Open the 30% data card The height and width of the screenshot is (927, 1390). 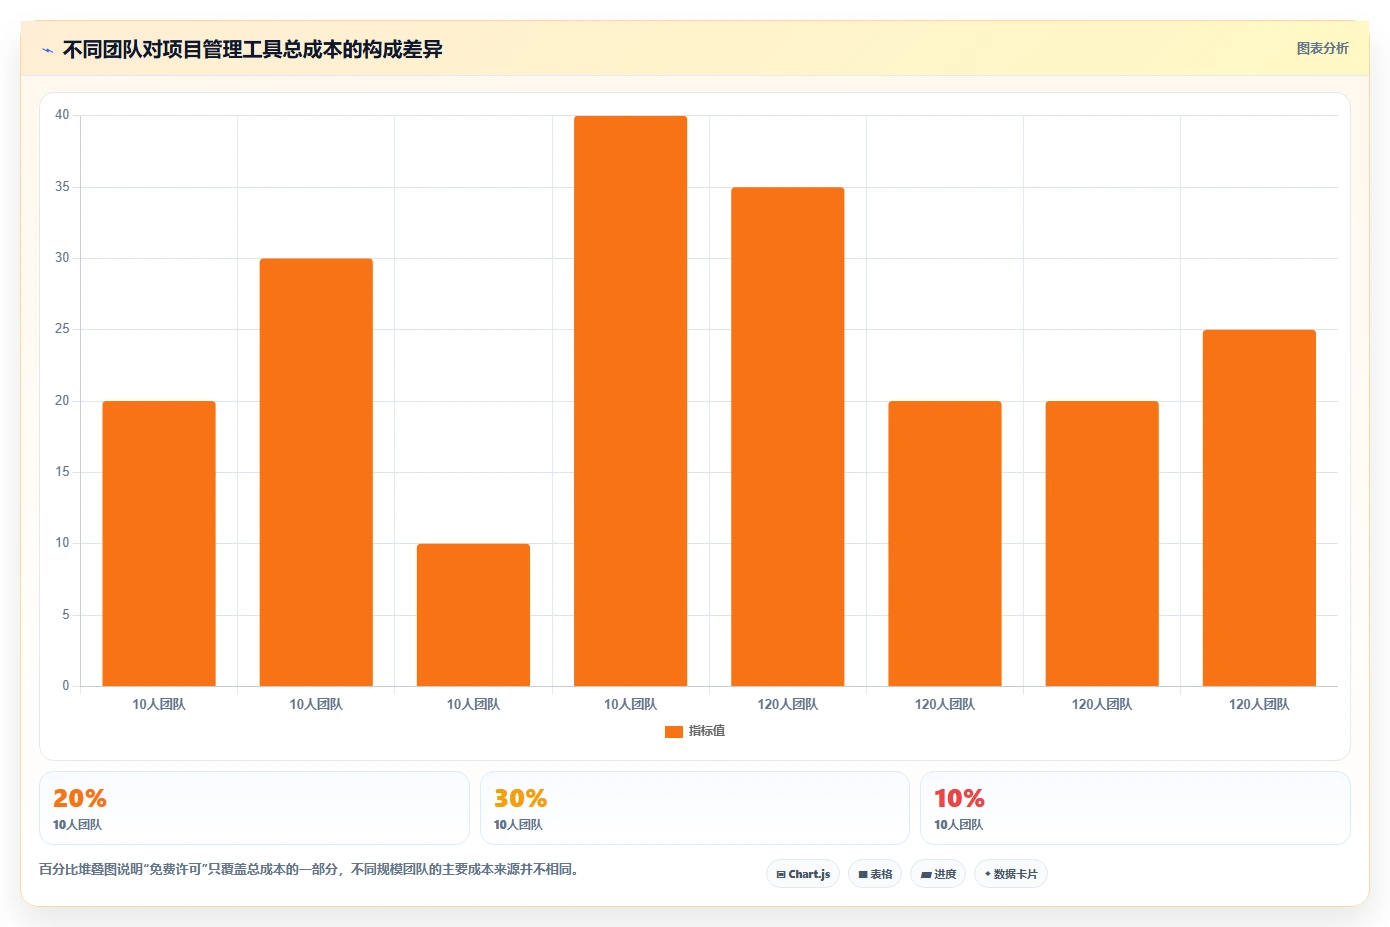point(695,808)
